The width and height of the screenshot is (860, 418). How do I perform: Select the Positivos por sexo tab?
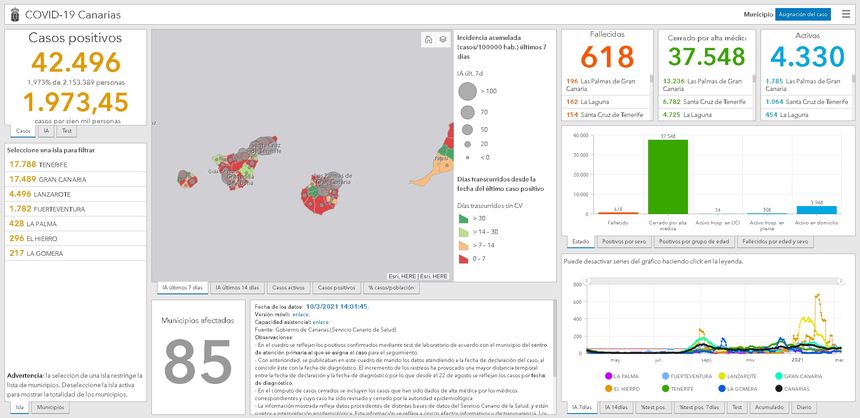(624, 241)
